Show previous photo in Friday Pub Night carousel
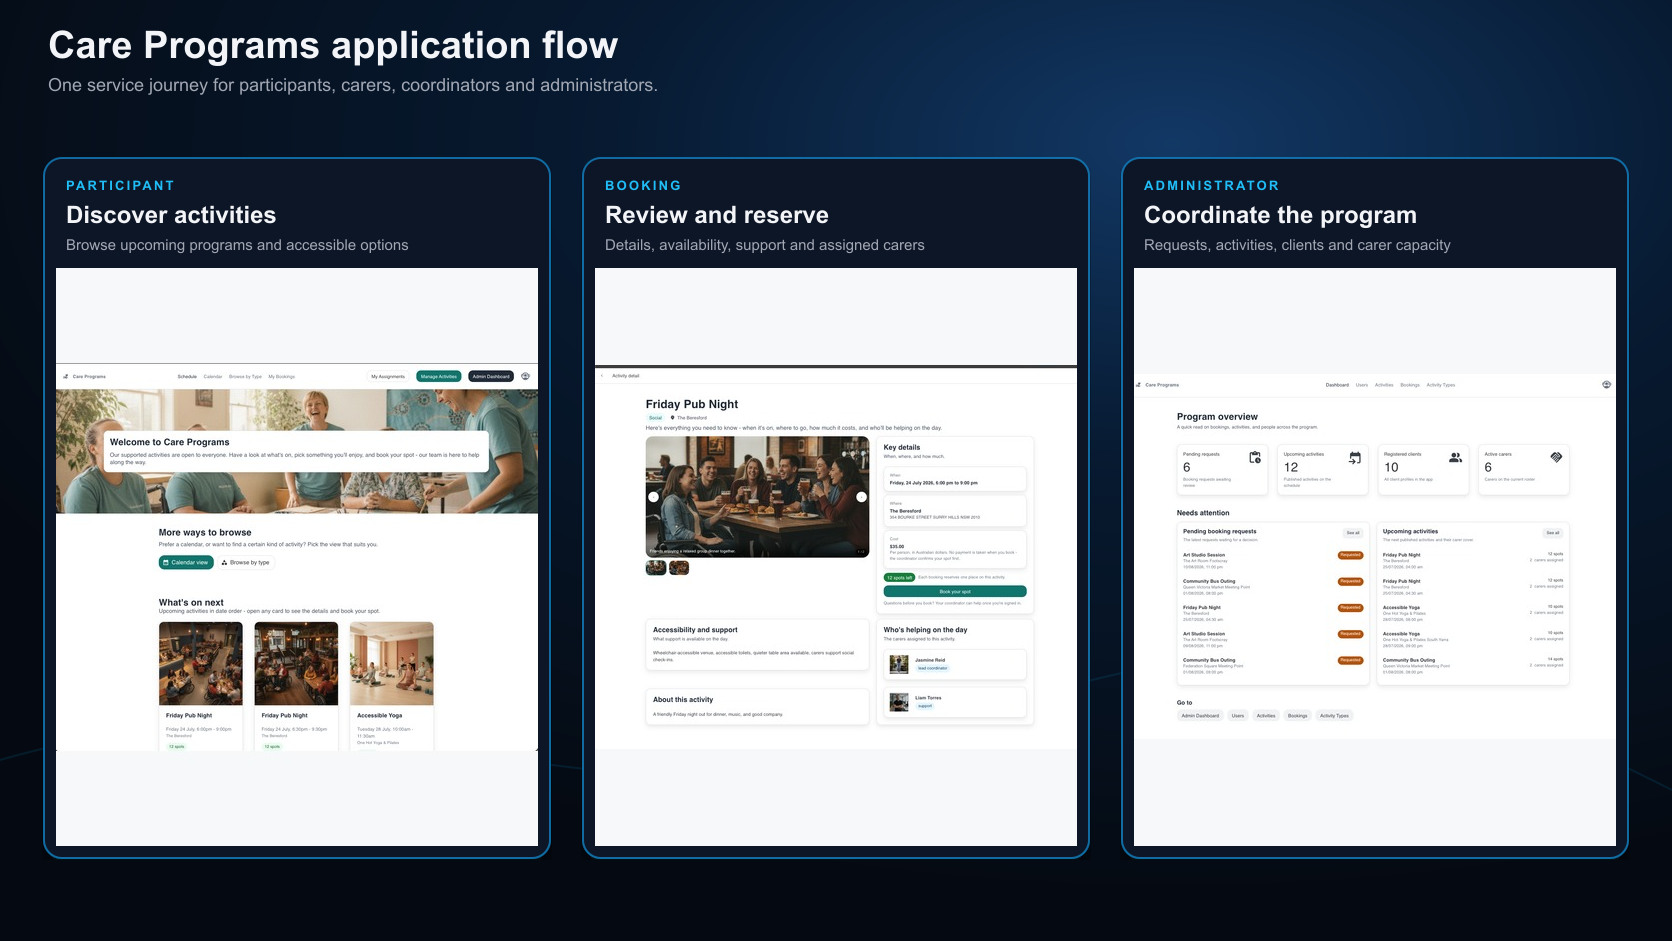The height and width of the screenshot is (941, 1672). tap(653, 497)
